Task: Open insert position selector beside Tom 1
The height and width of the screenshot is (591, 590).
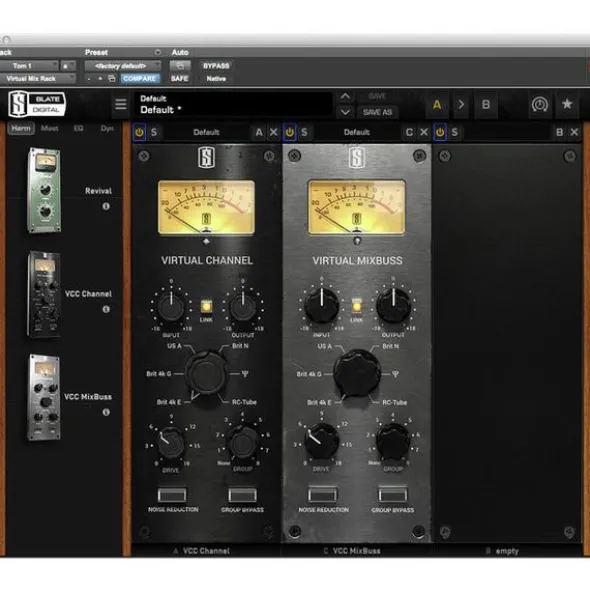Action: click(x=68, y=66)
